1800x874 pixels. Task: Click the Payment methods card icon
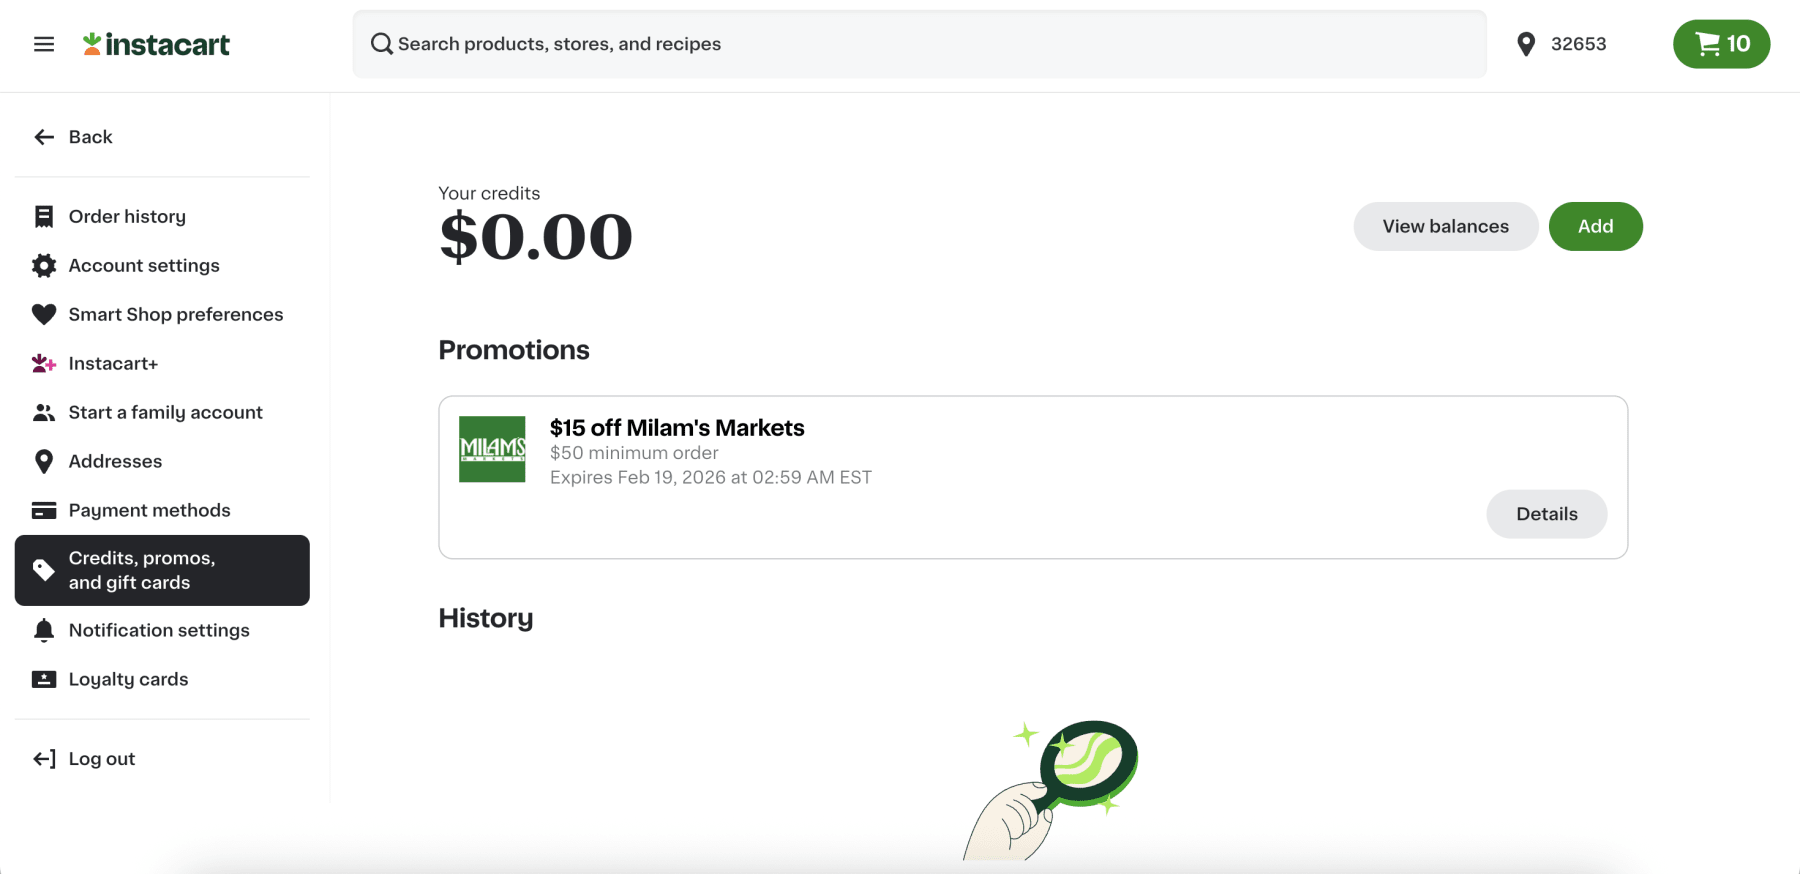tap(44, 511)
